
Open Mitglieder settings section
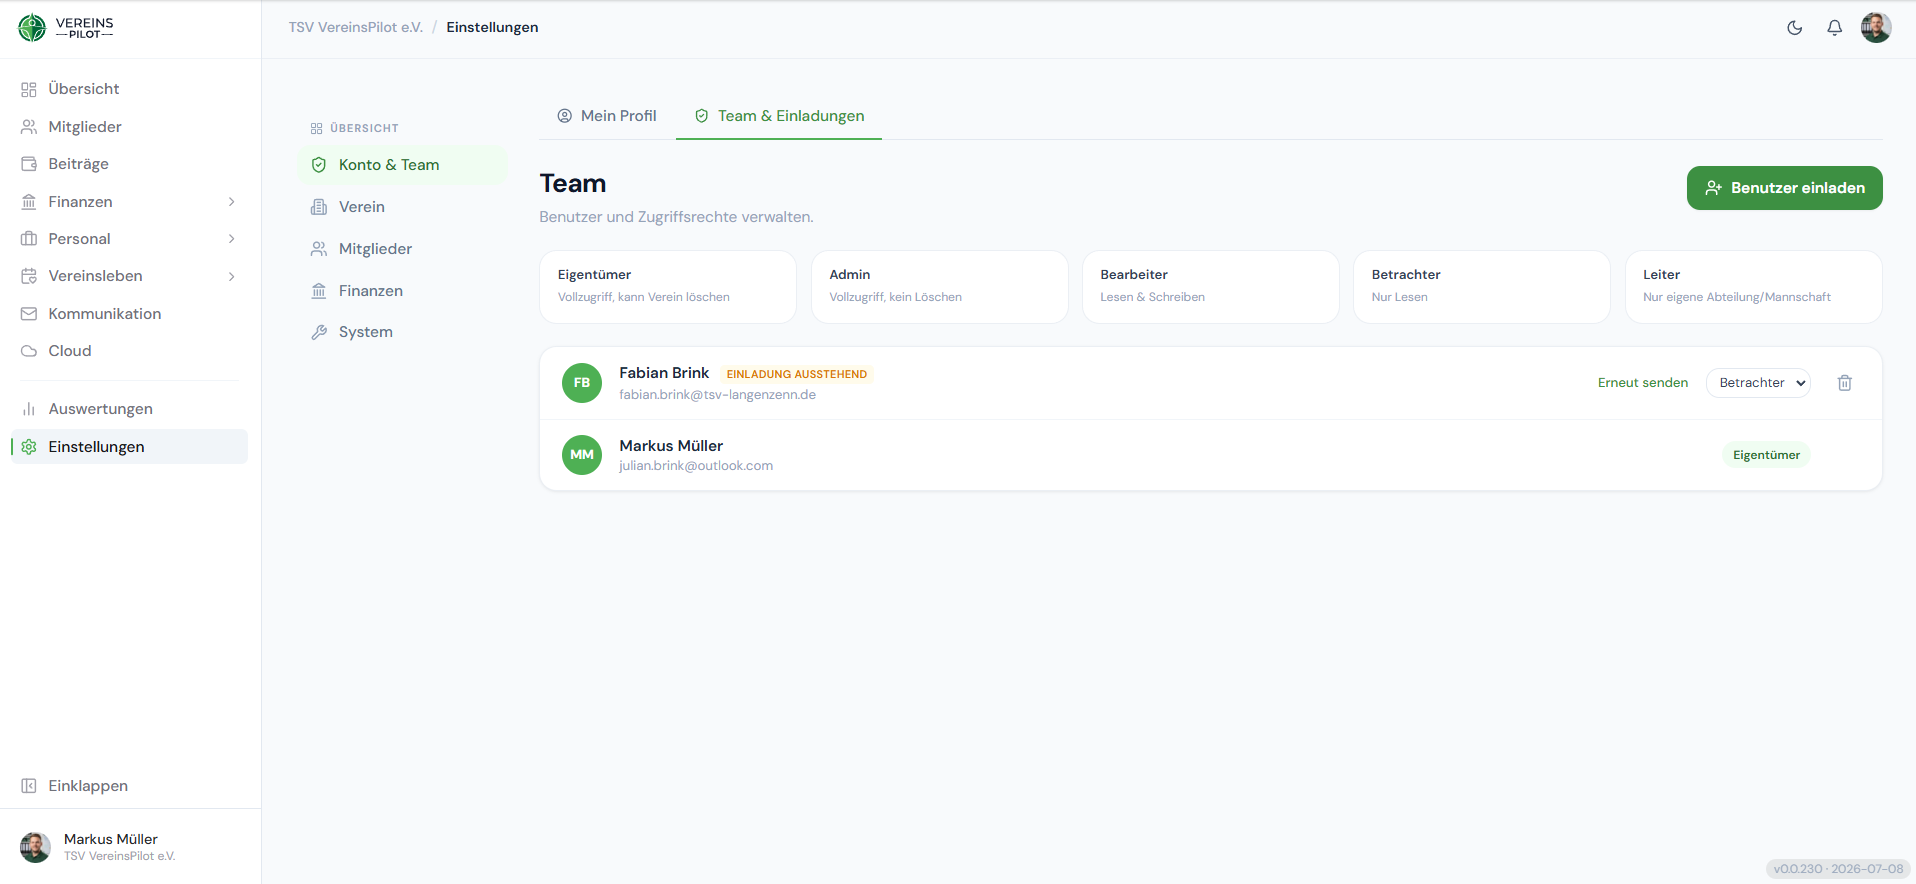point(402,249)
